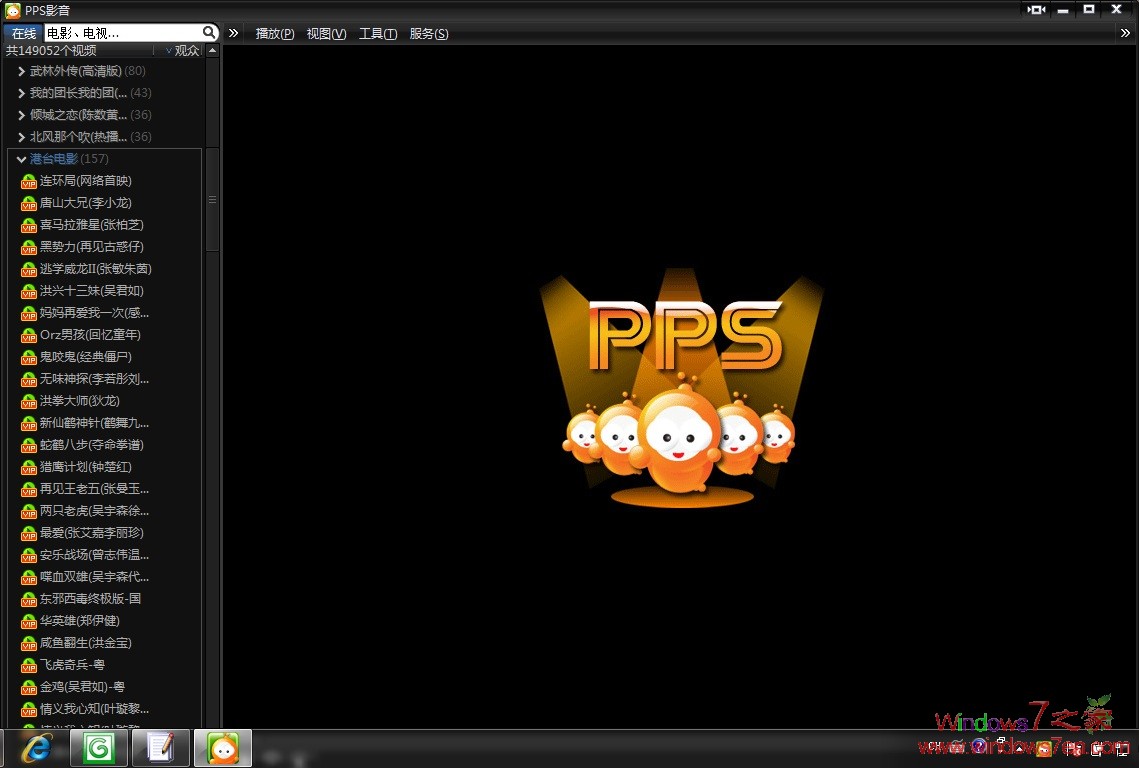The width and height of the screenshot is (1139, 768).
Task: Play 唐山大兄(李小龙) from the list
Action: pos(85,203)
